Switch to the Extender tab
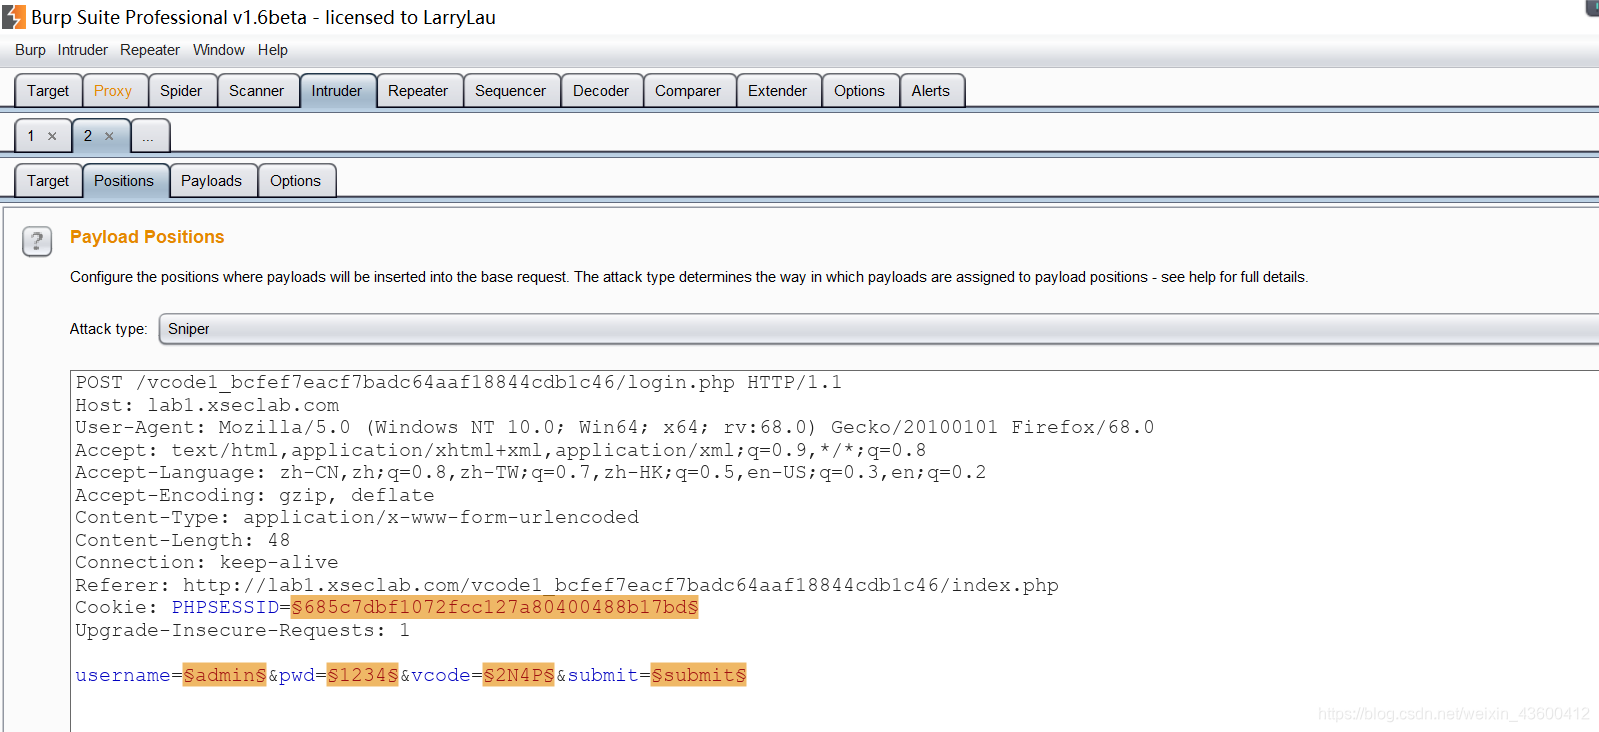The height and width of the screenshot is (732, 1599). pos(777,91)
